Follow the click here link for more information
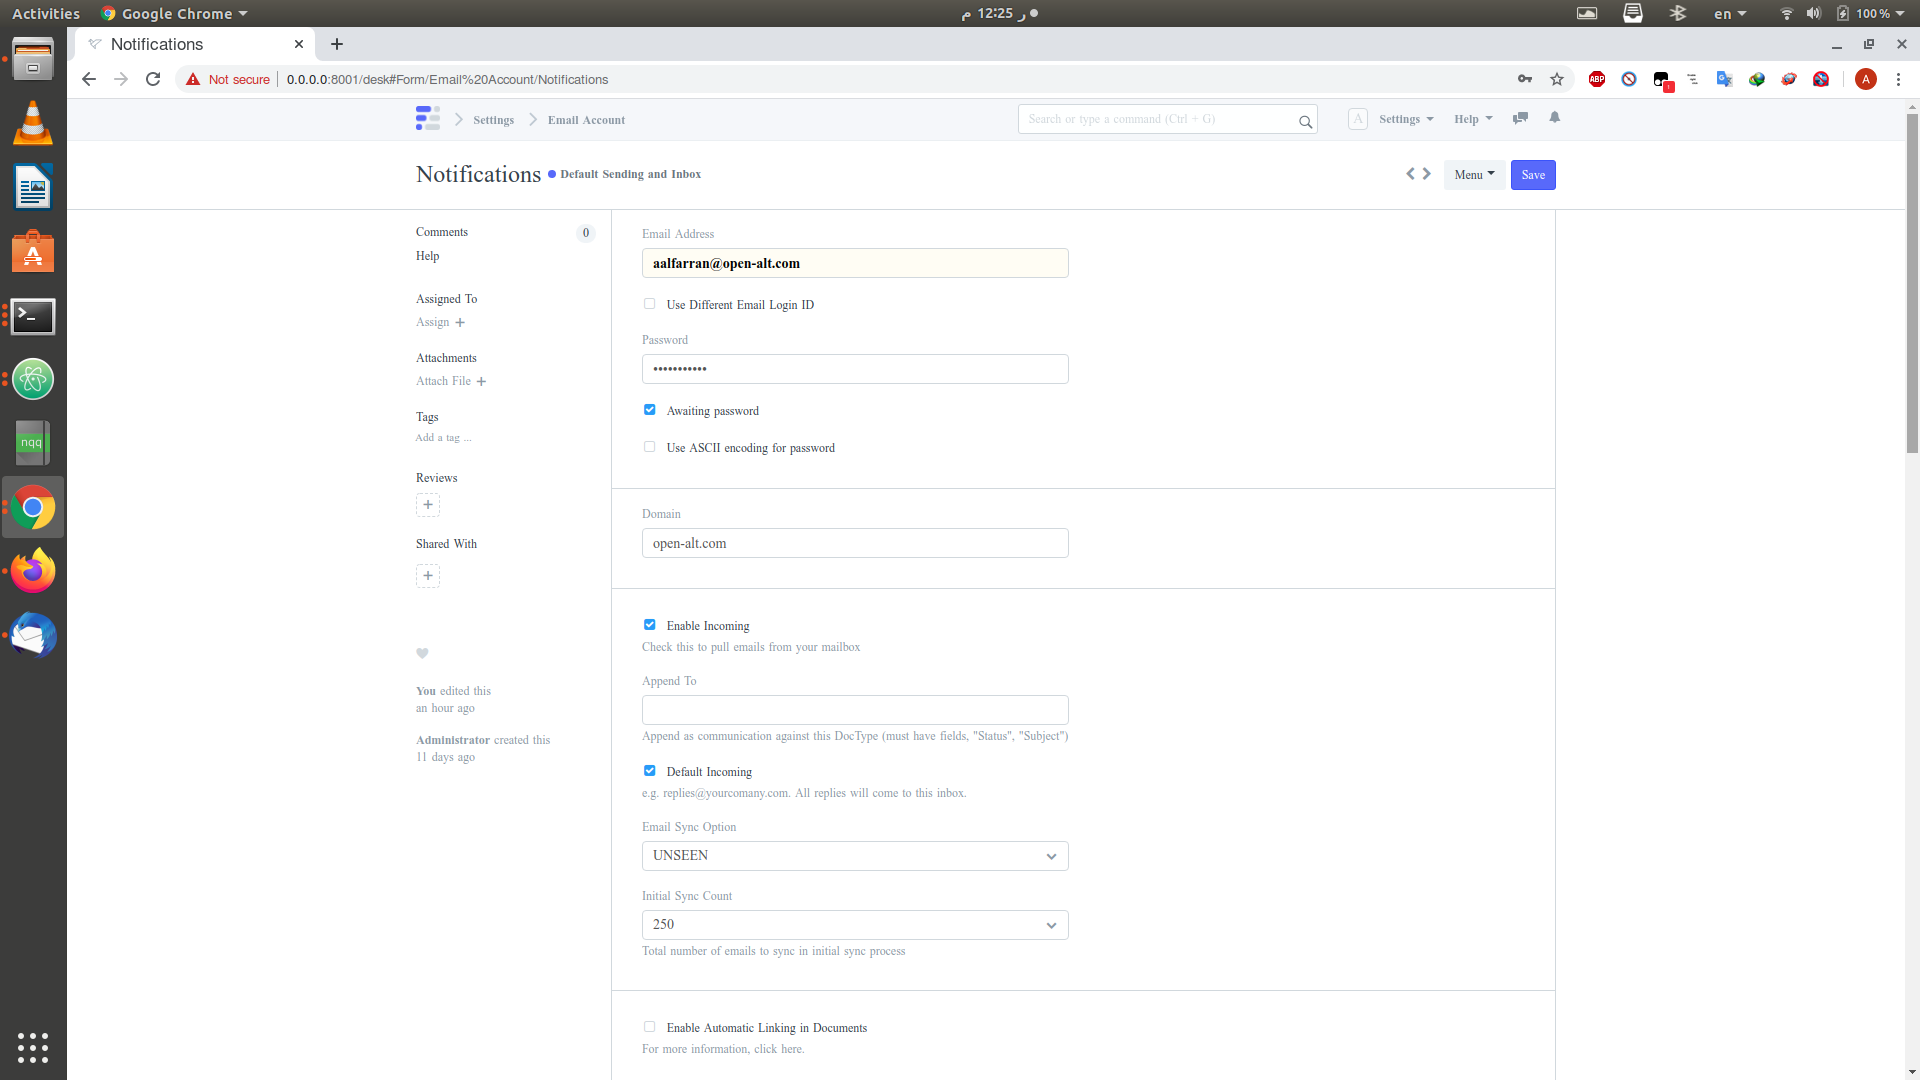The width and height of the screenshot is (1920, 1080). (x=781, y=1049)
